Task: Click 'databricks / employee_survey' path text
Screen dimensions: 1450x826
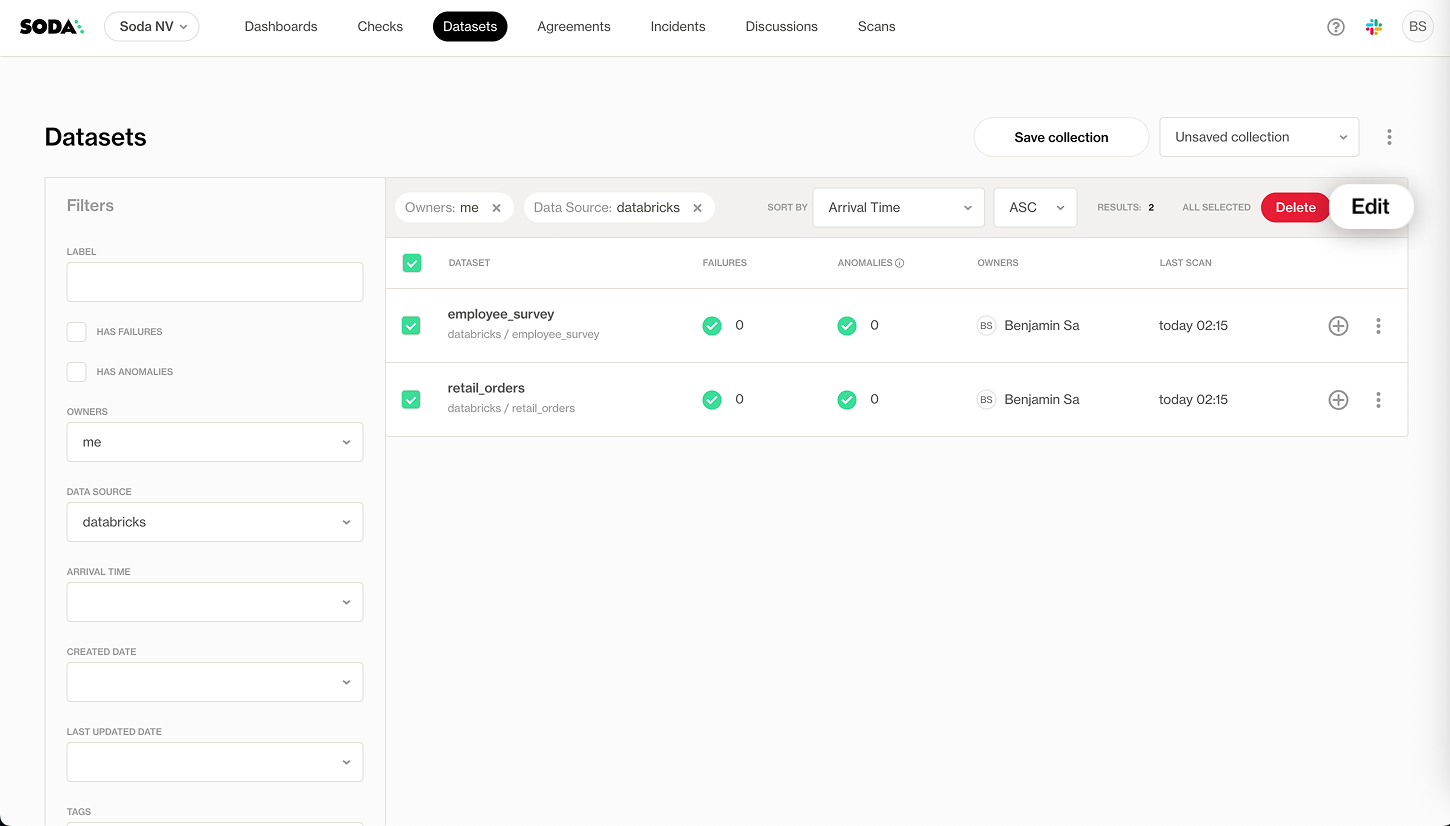Action: tap(524, 335)
